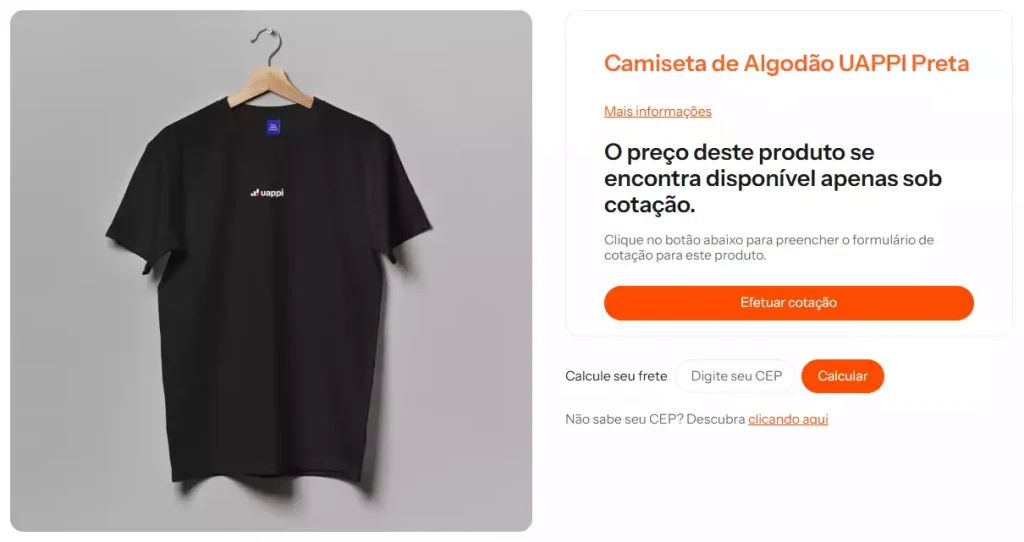Image resolution: width=1024 pixels, height=542 pixels.
Task: Click the blue neck label tag
Action: (274, 127)
